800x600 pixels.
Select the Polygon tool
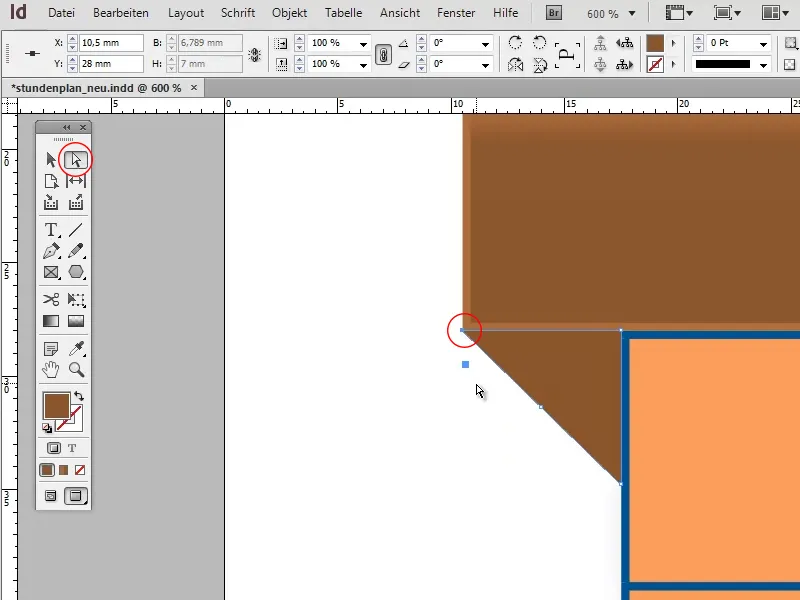(x=76, y=272)
